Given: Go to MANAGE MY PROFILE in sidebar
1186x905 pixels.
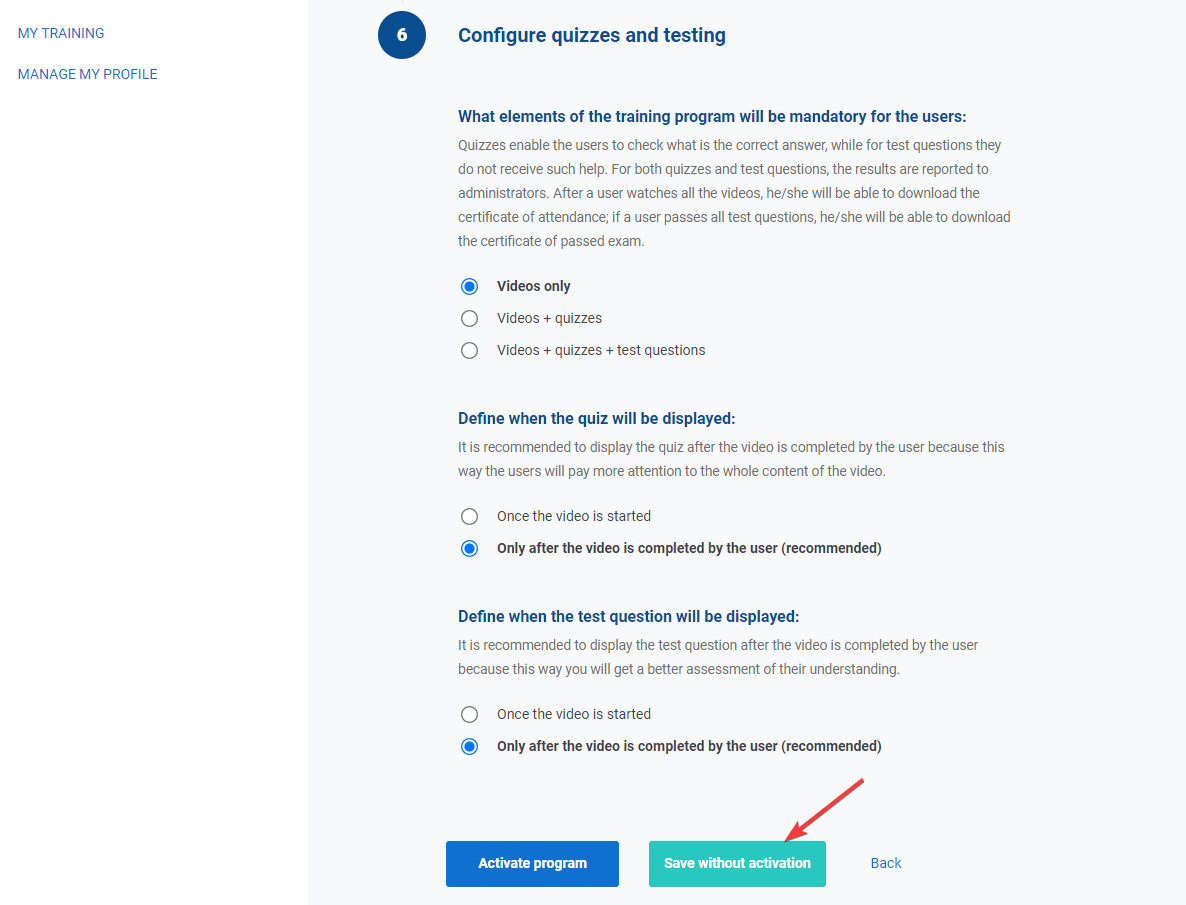Looking at the screenshot, I should pyautogui.click(x=88, y=74).
